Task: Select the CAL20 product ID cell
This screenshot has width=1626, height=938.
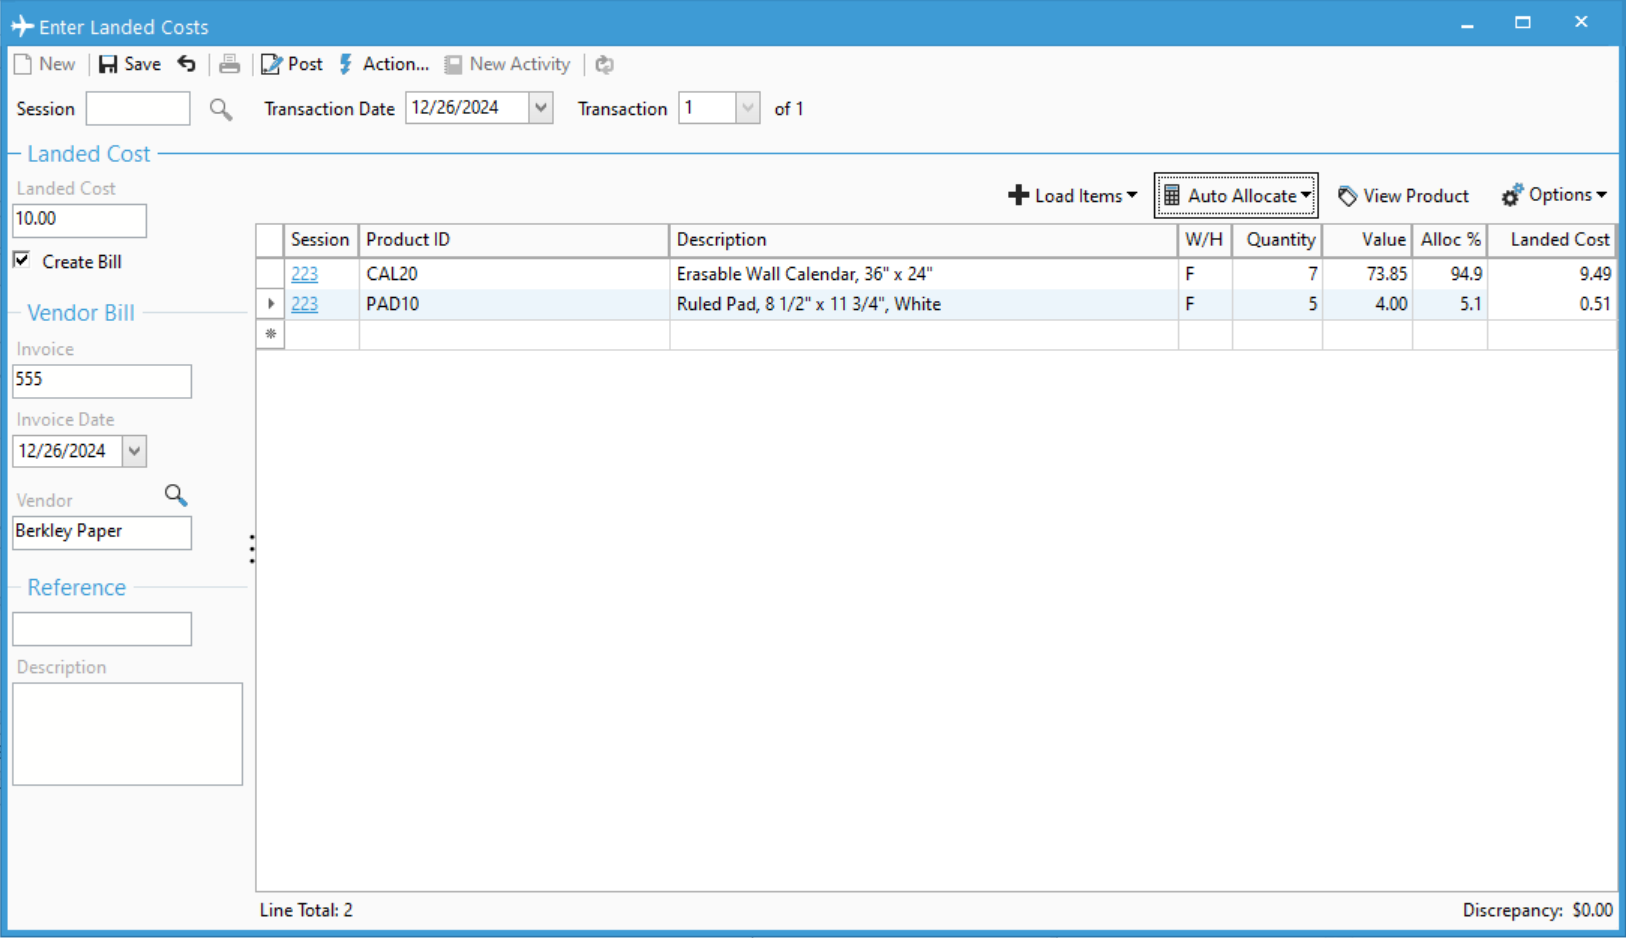Action: 513,274
